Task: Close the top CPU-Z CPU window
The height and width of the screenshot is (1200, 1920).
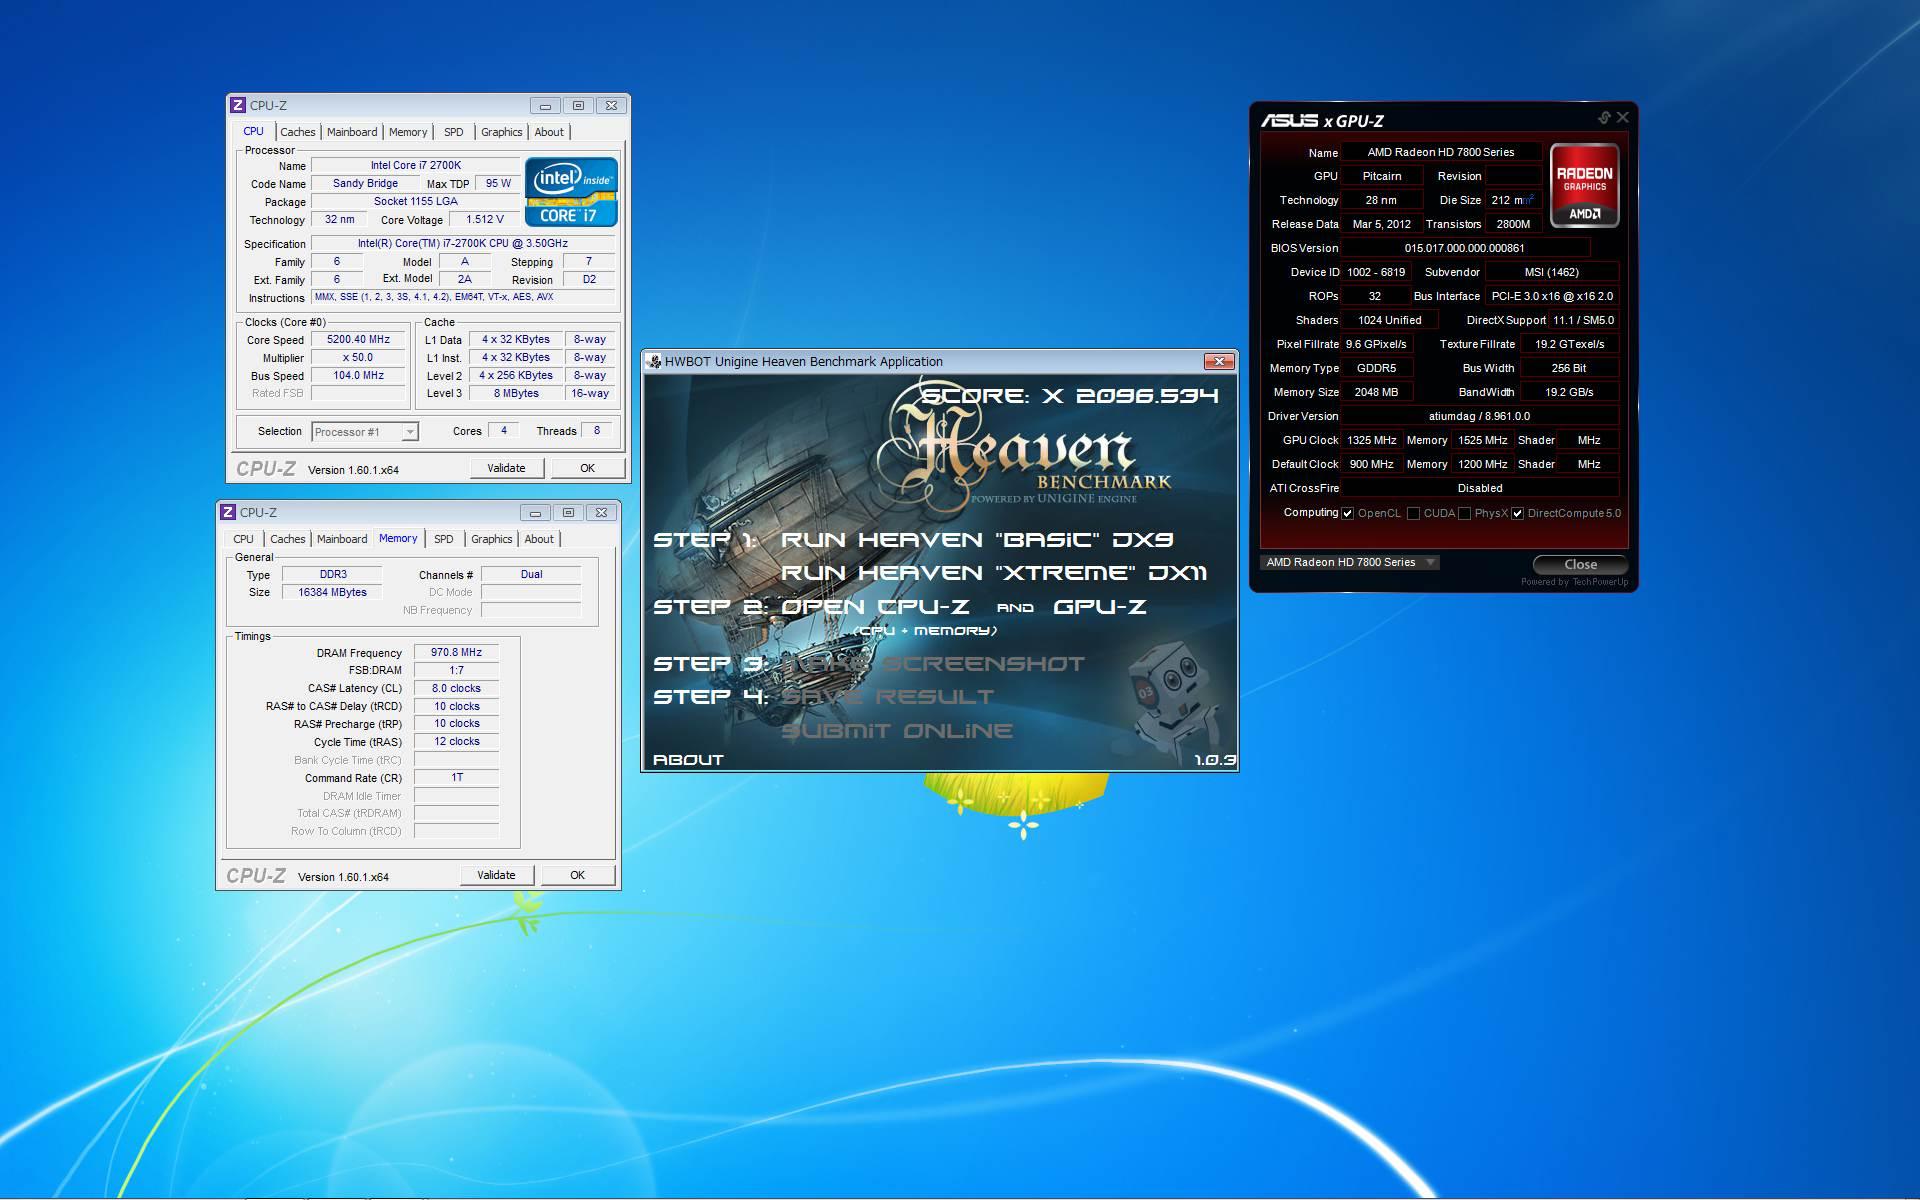Action: 611,105
